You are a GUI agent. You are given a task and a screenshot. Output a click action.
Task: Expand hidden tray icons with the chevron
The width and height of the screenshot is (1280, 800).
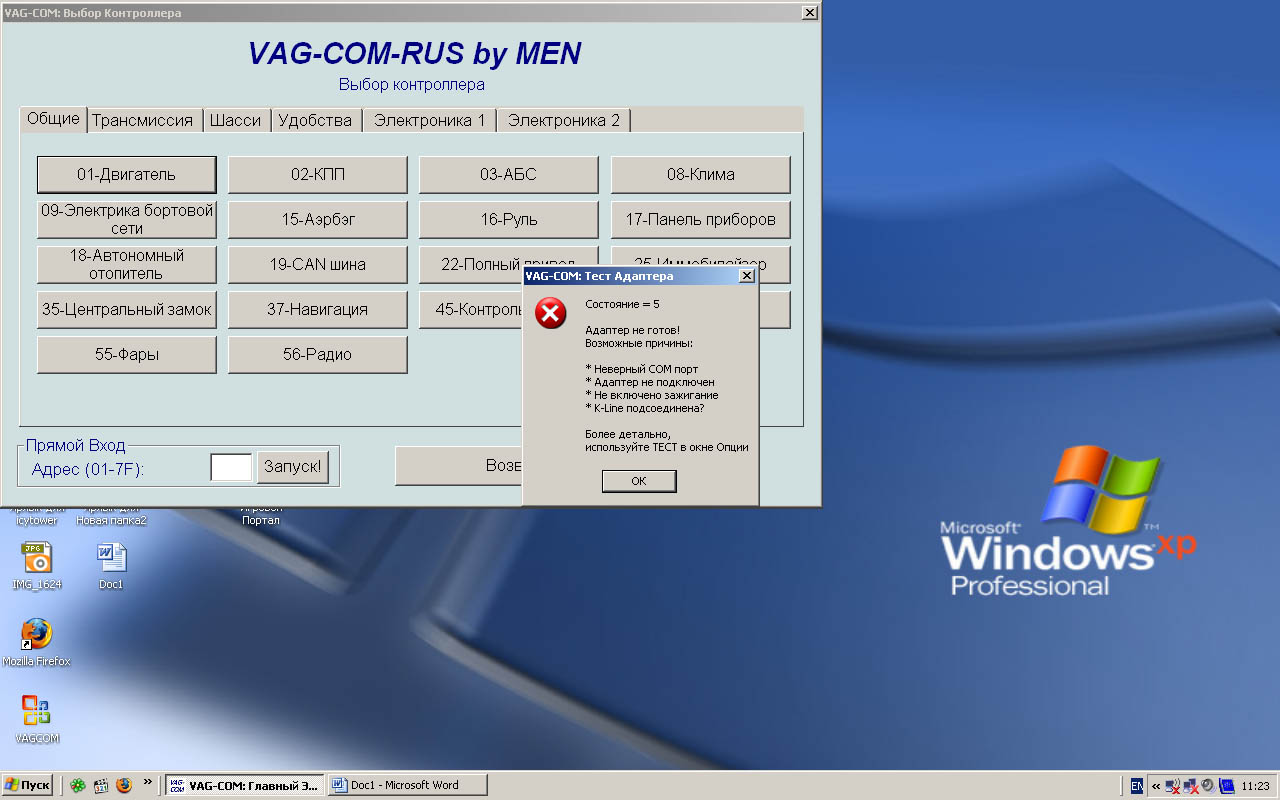pyautogui.click(x=1156, y=786)
